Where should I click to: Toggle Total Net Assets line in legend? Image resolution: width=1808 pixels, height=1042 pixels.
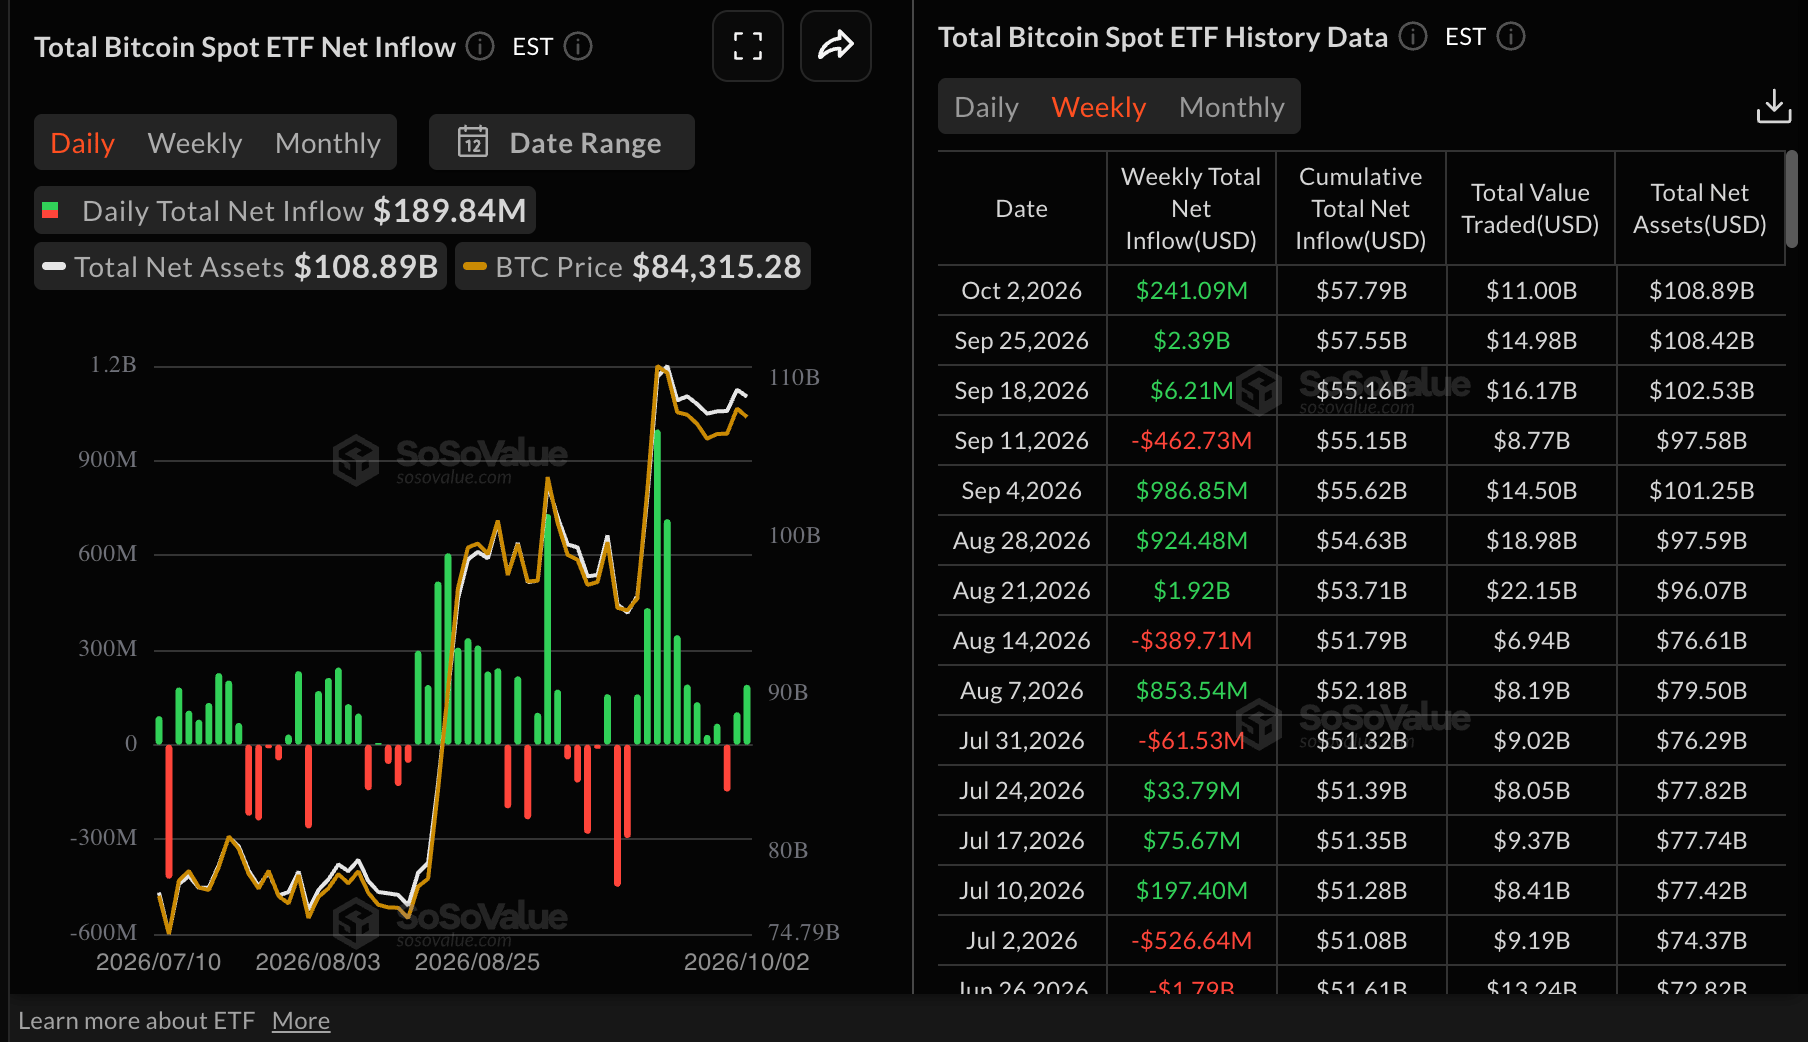240,267
